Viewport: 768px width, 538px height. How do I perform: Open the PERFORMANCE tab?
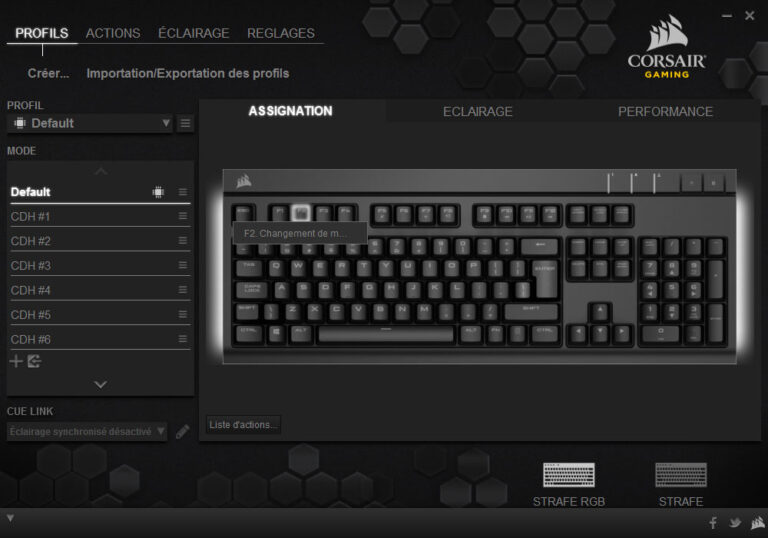pos(665,112)
